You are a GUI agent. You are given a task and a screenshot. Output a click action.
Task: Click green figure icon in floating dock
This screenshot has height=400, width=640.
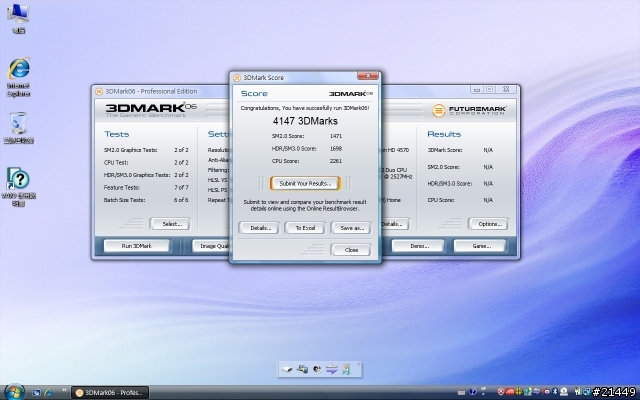346,369
